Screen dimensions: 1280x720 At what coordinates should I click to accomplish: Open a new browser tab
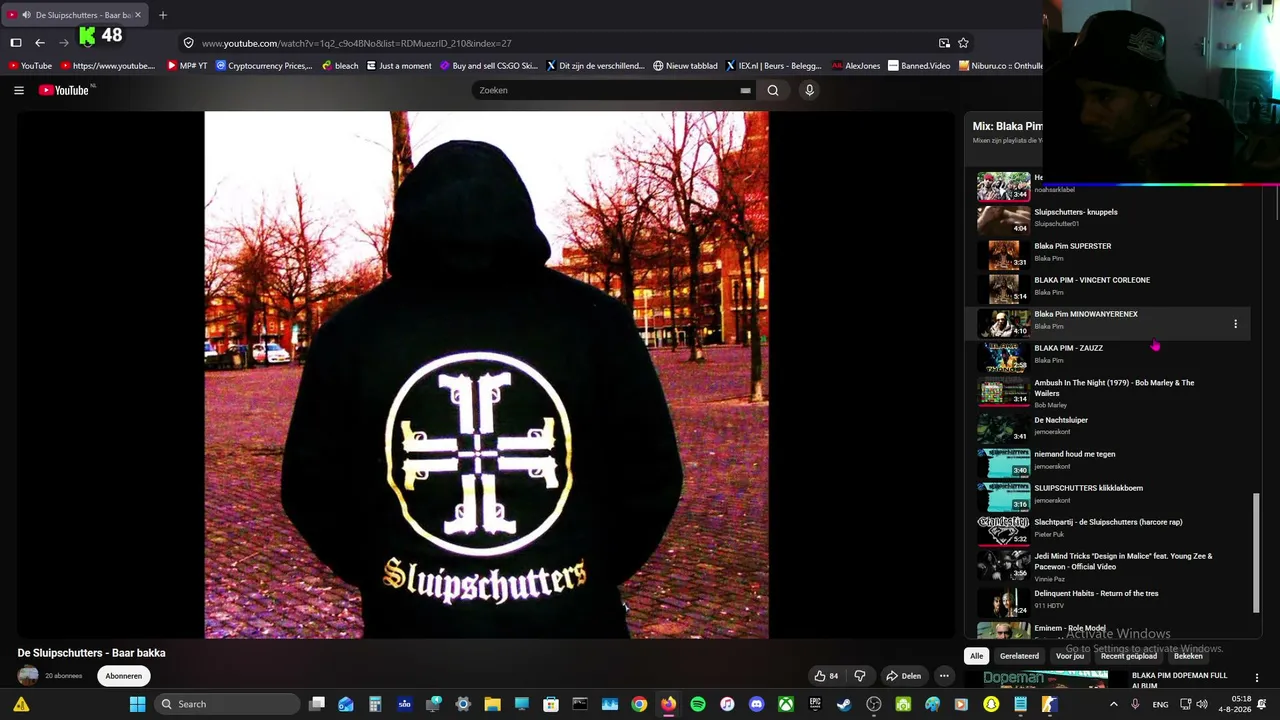pyautogui.click(x=163, y=15)
